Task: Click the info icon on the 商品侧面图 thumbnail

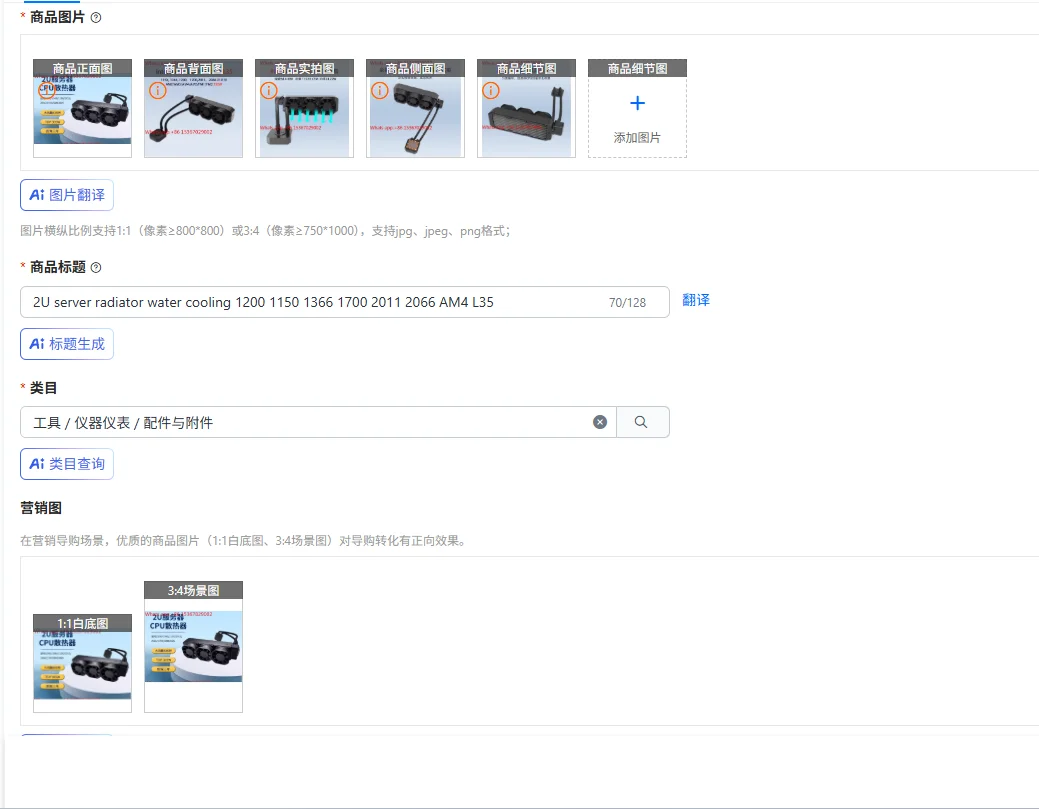Action: (x=379, y=90)
